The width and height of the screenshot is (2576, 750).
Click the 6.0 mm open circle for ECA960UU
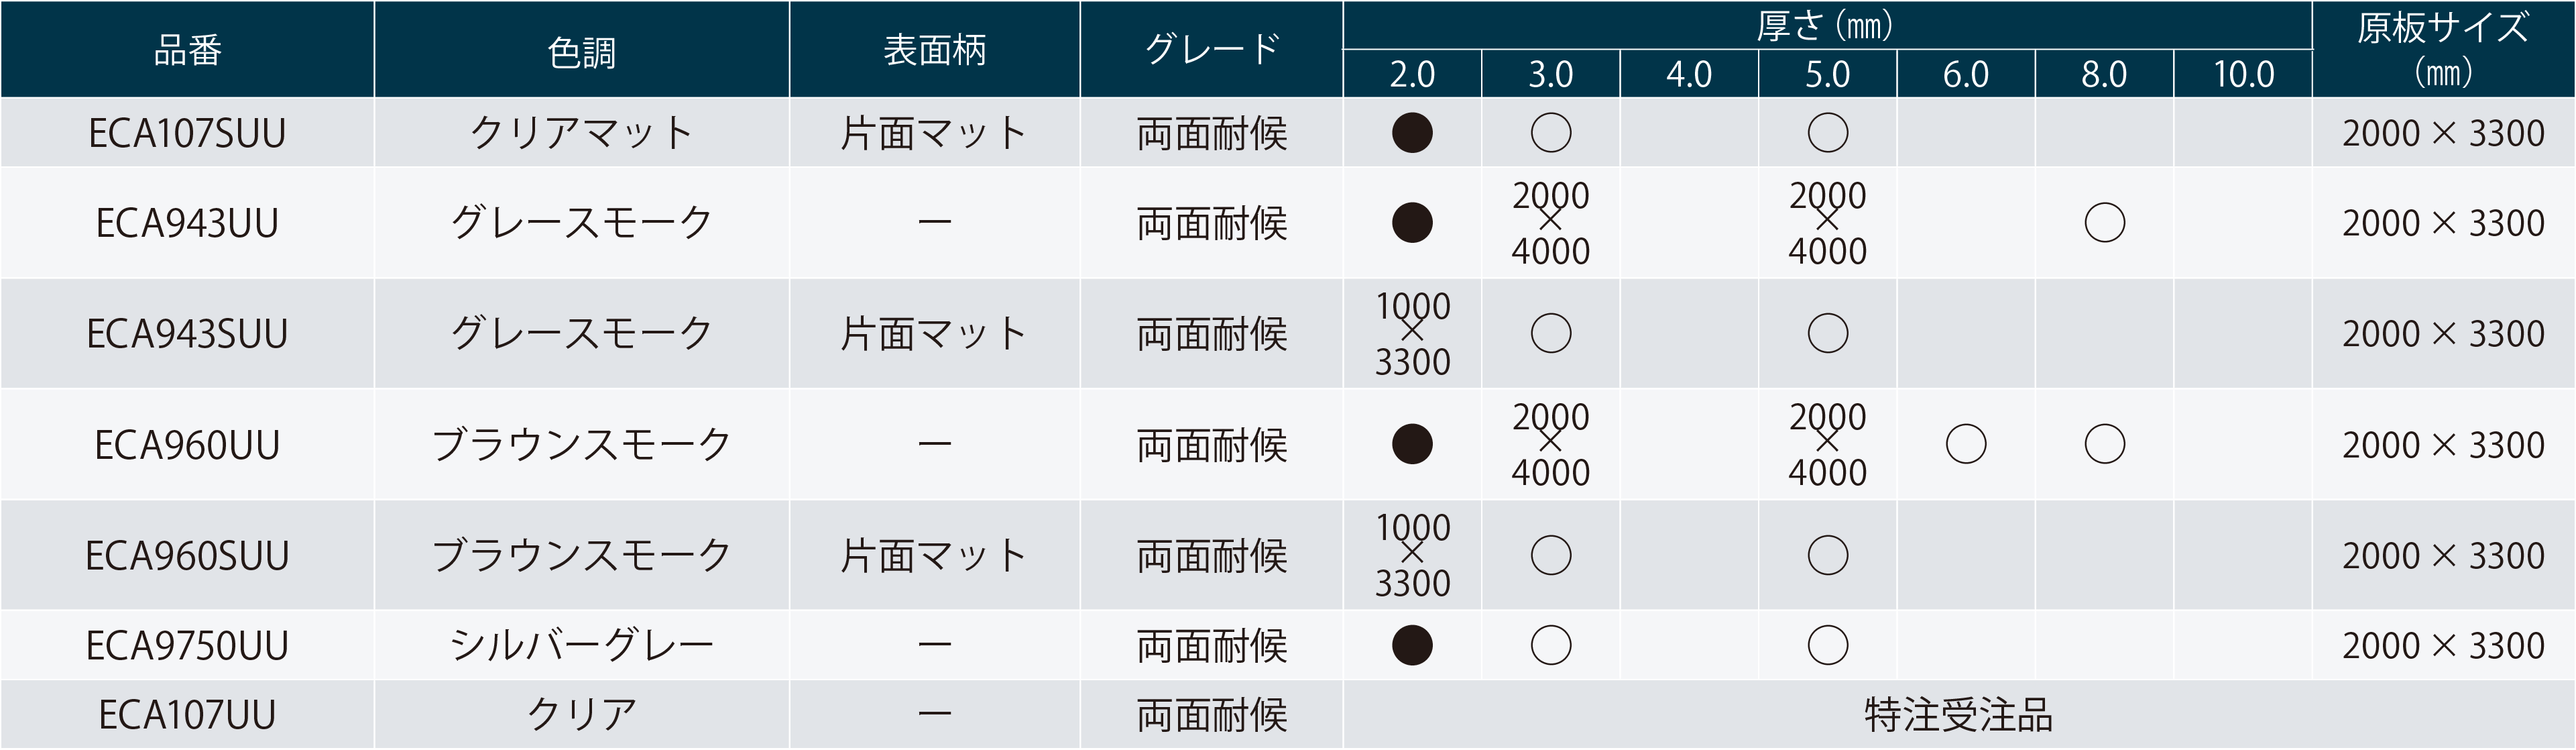(1966, 444)
